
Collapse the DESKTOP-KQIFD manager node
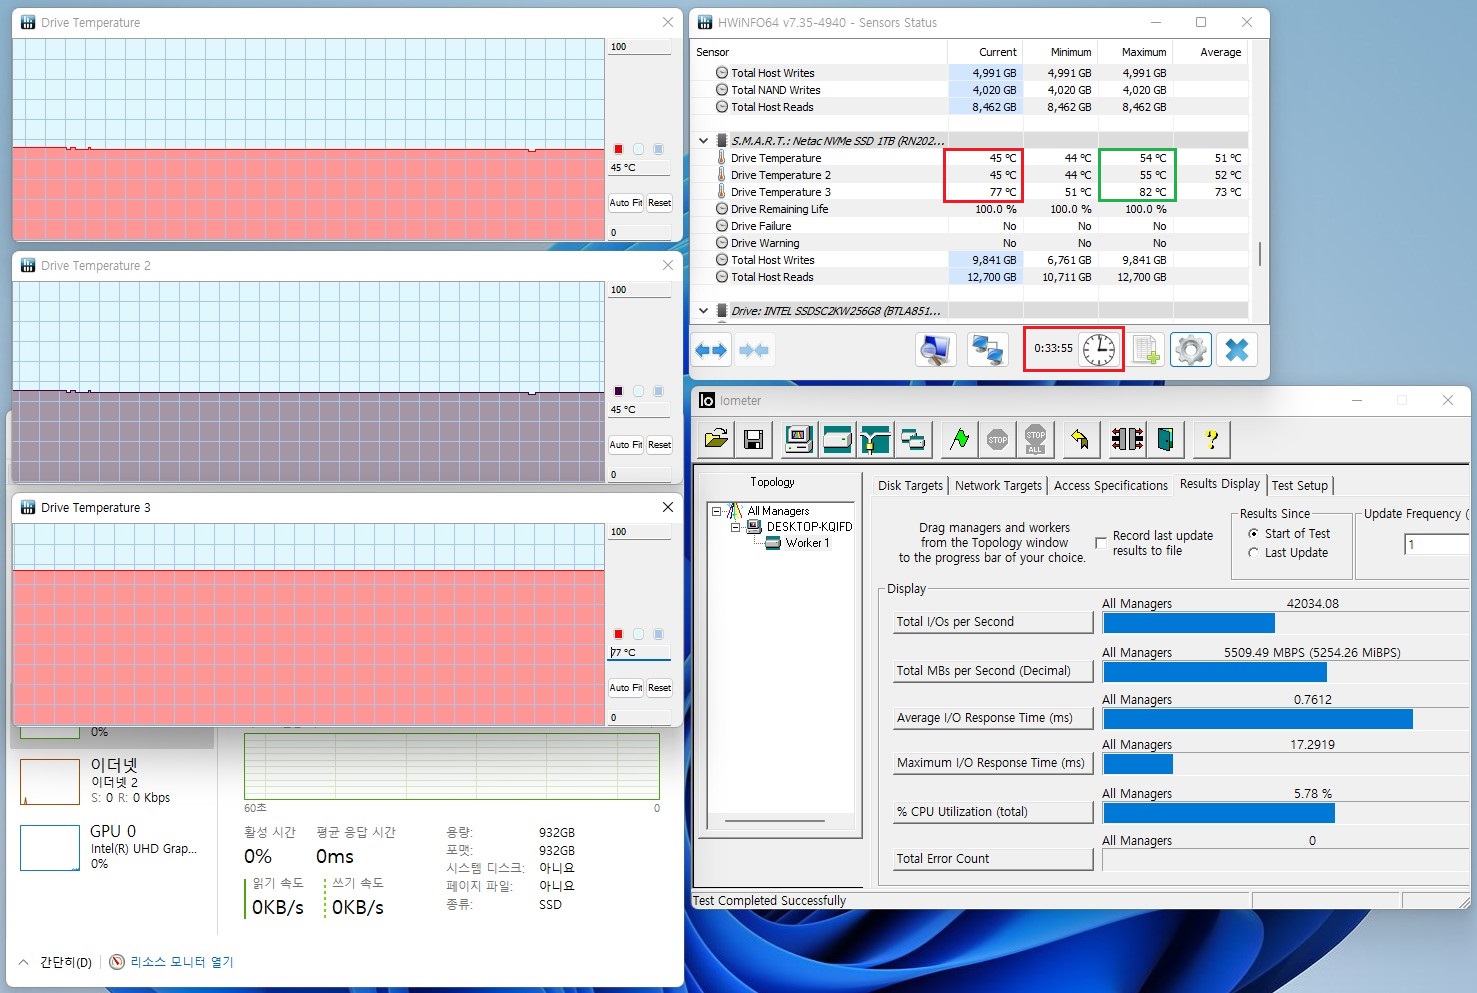(x=734, y=527)
